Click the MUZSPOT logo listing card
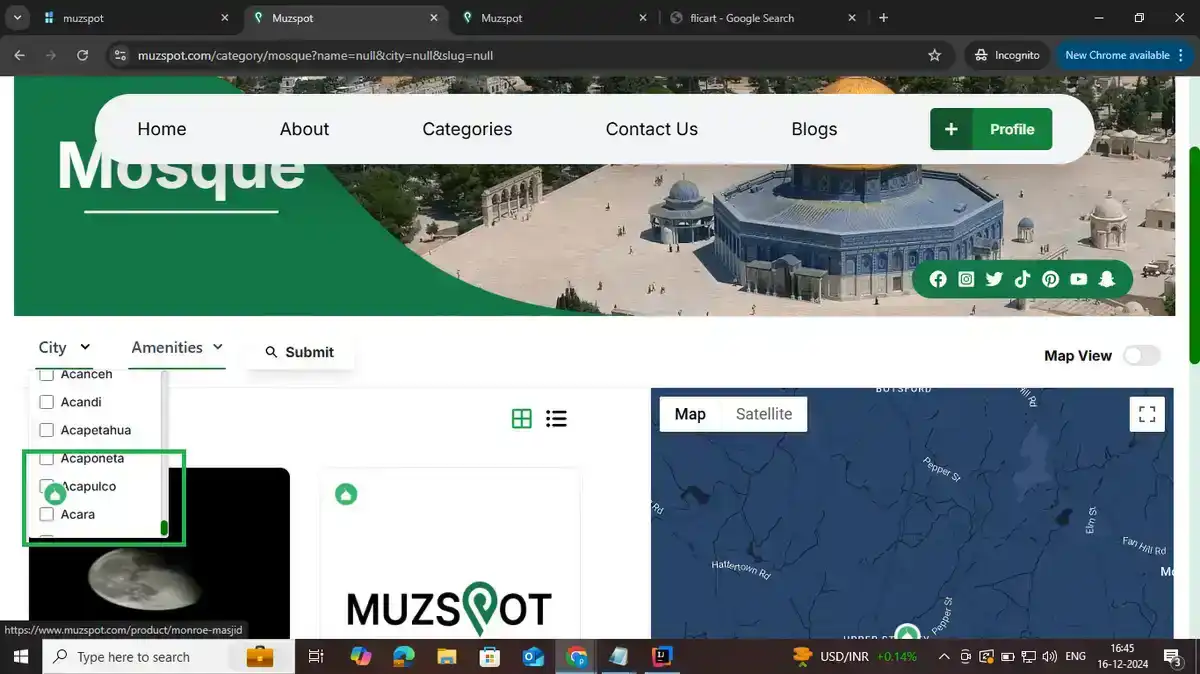Screen dimensions: 1200x674 (450, 553)
